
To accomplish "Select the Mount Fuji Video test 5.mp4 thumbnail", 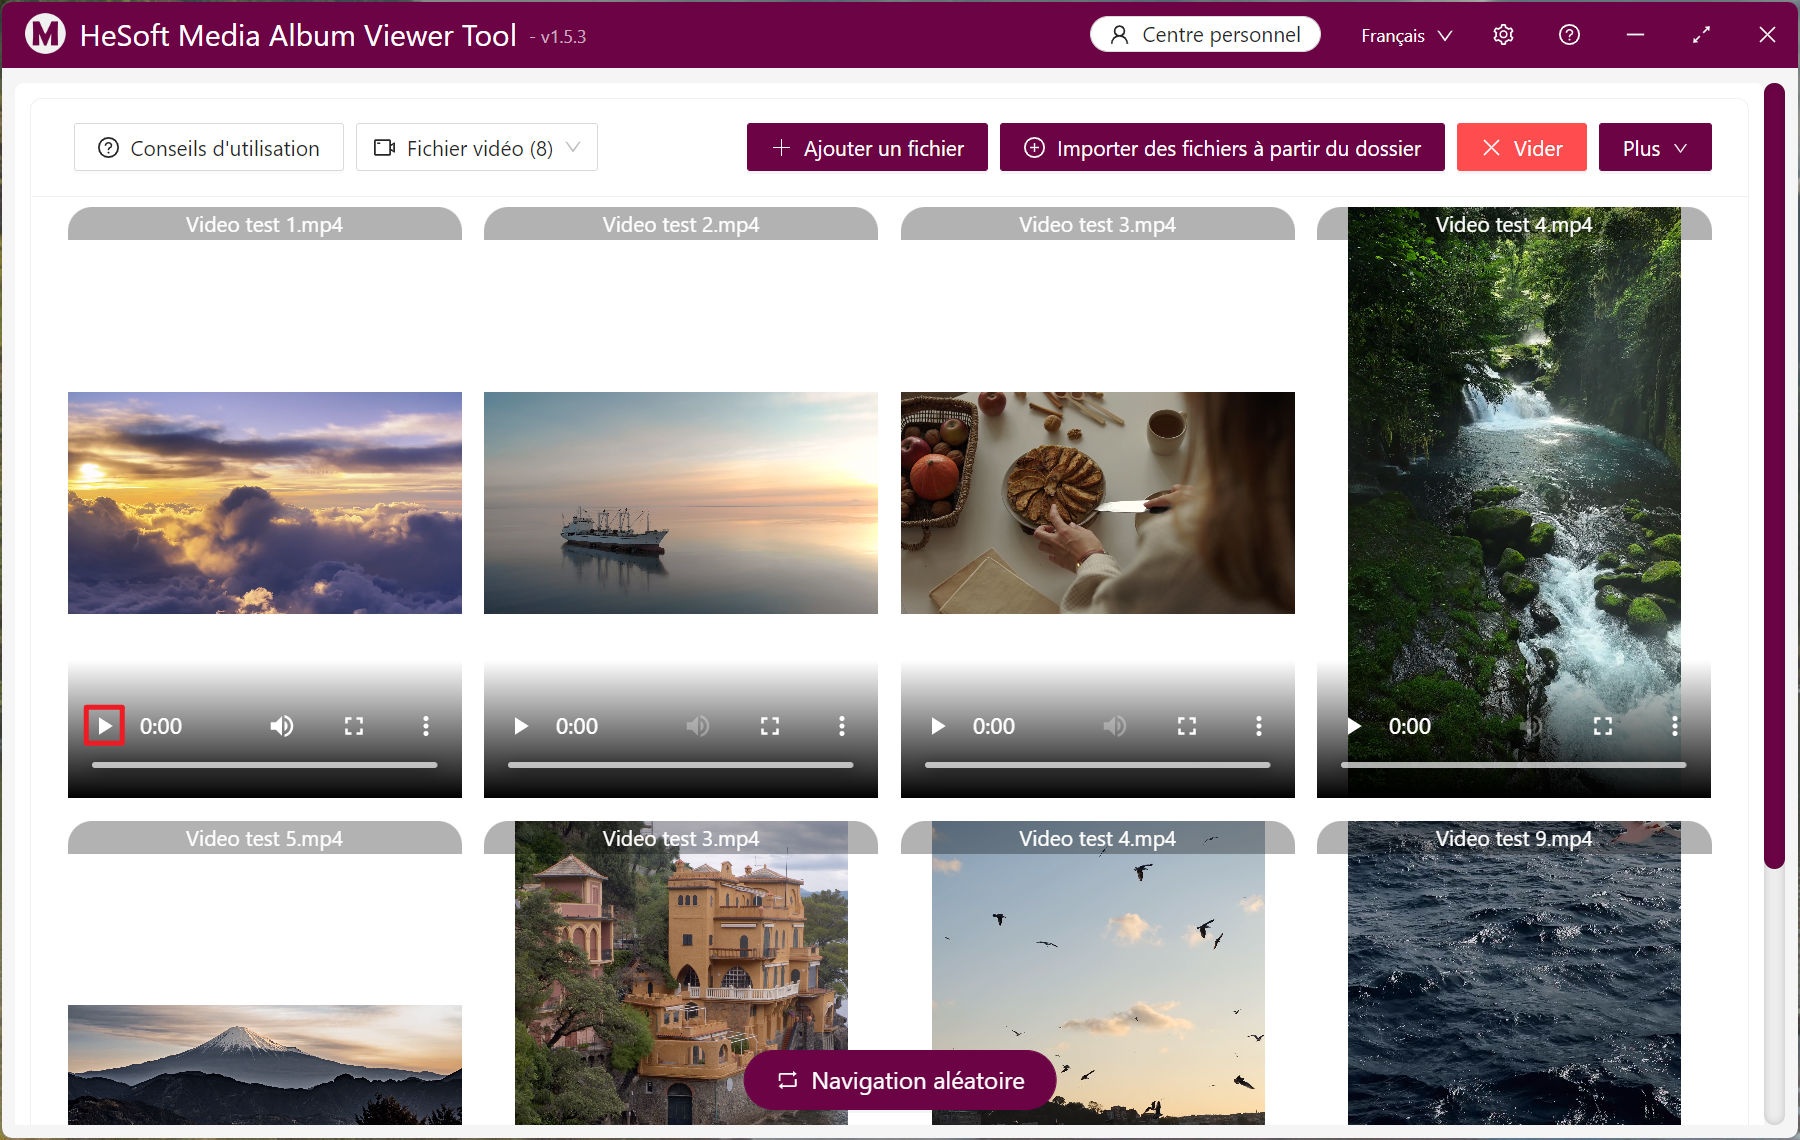I will tap(265, 1065).
